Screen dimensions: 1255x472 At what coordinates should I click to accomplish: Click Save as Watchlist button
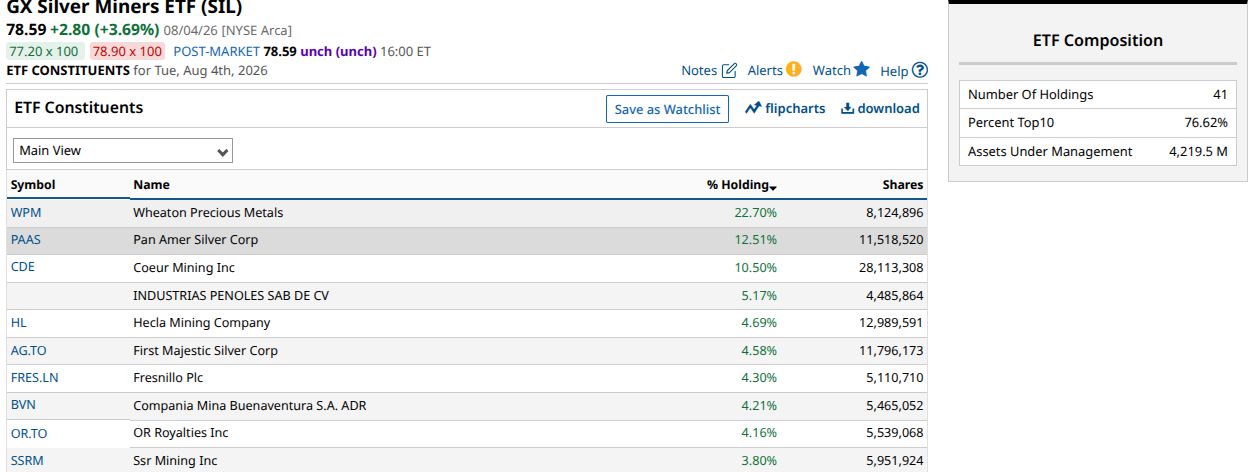point(667,109)
